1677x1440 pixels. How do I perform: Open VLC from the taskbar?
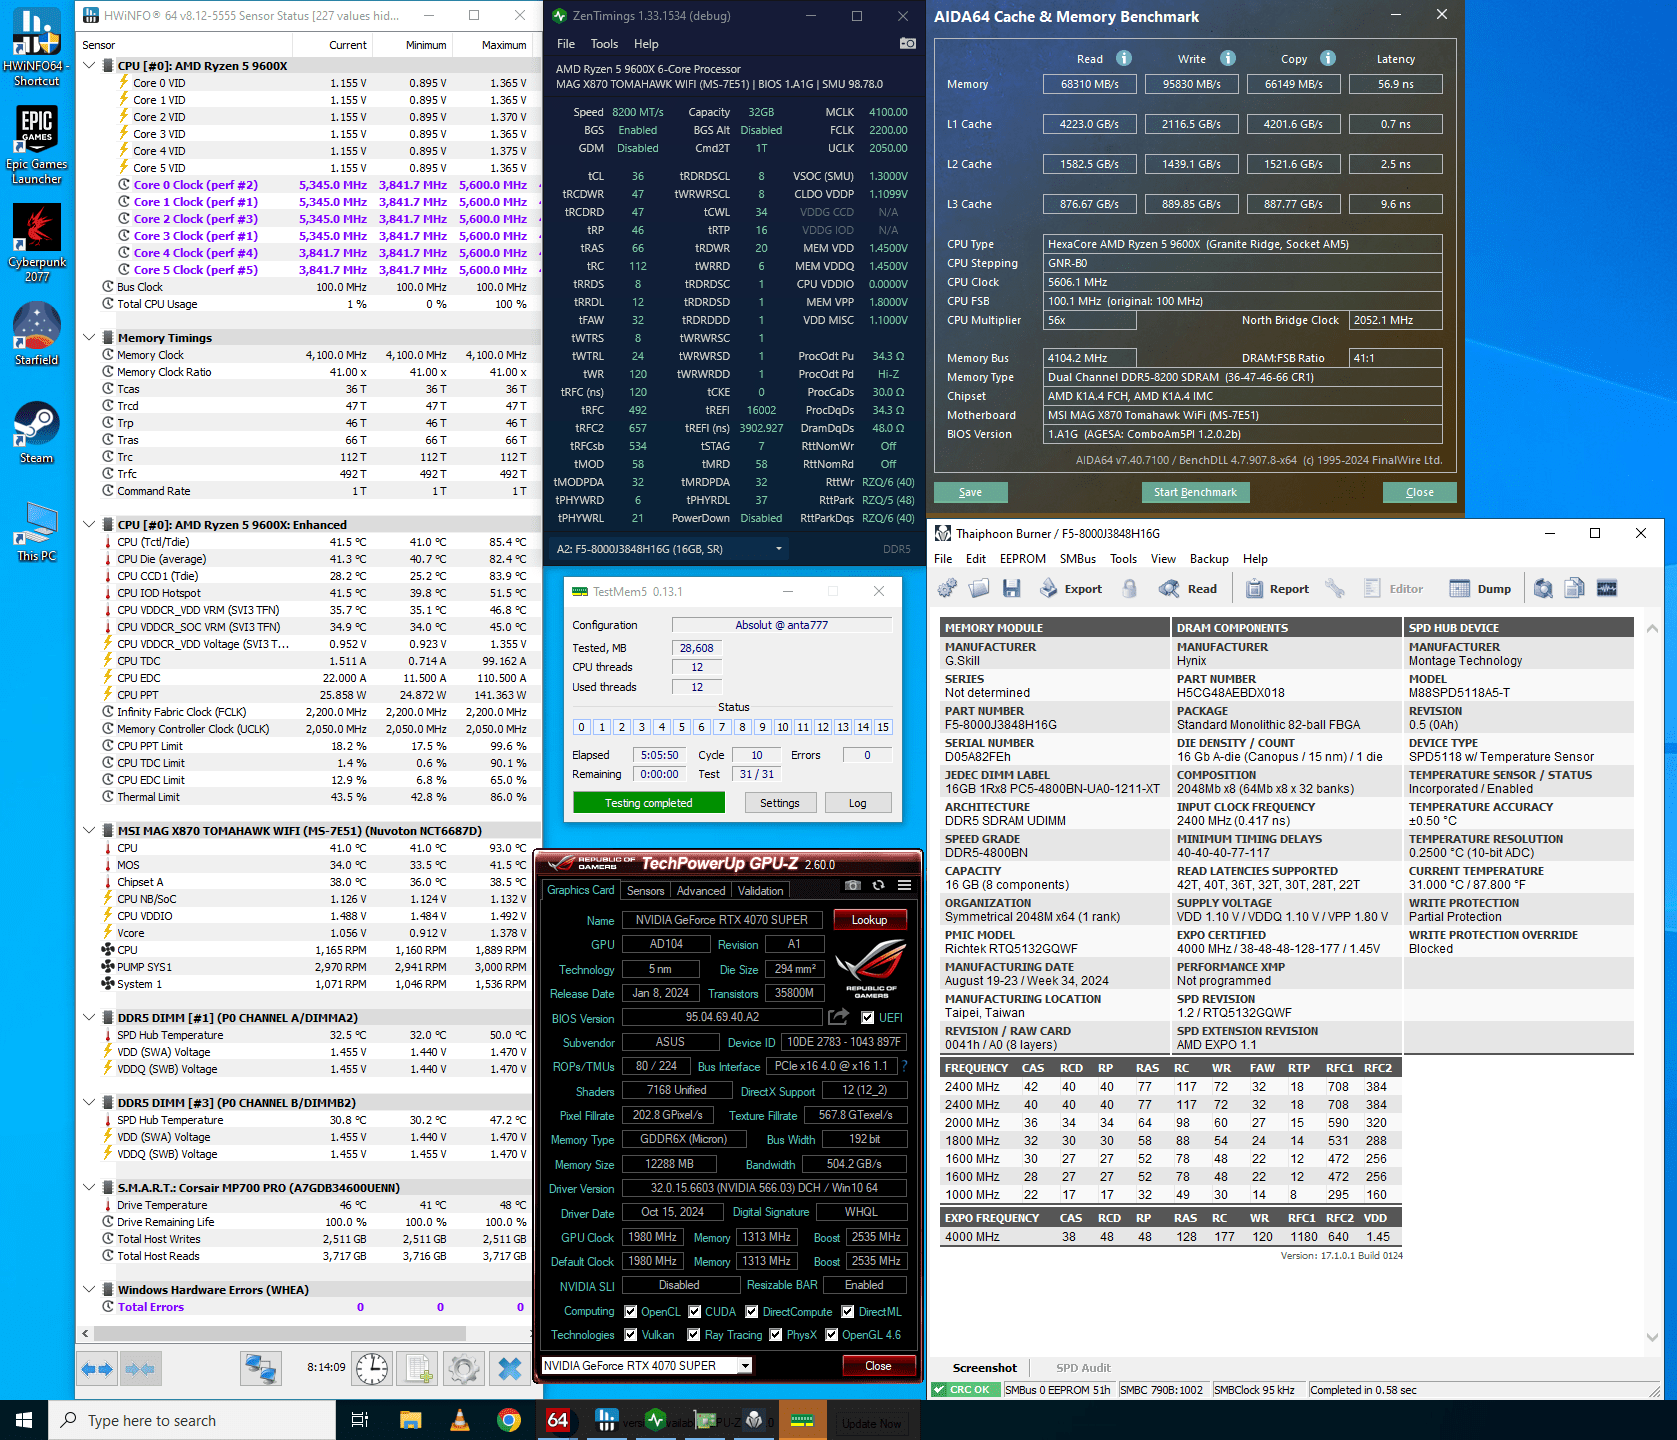point(460,1420)
